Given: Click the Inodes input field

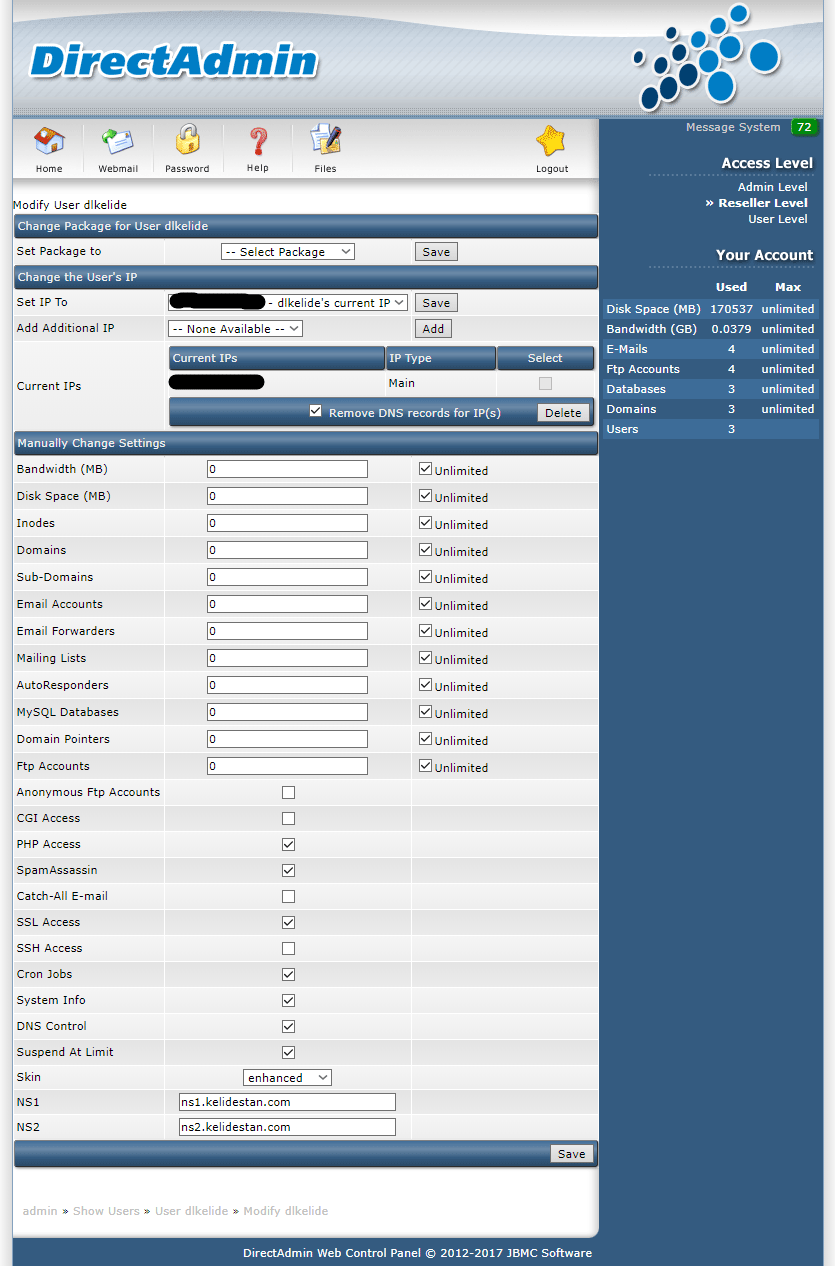Looking at the screenshot, I should (x=287, y=523).
